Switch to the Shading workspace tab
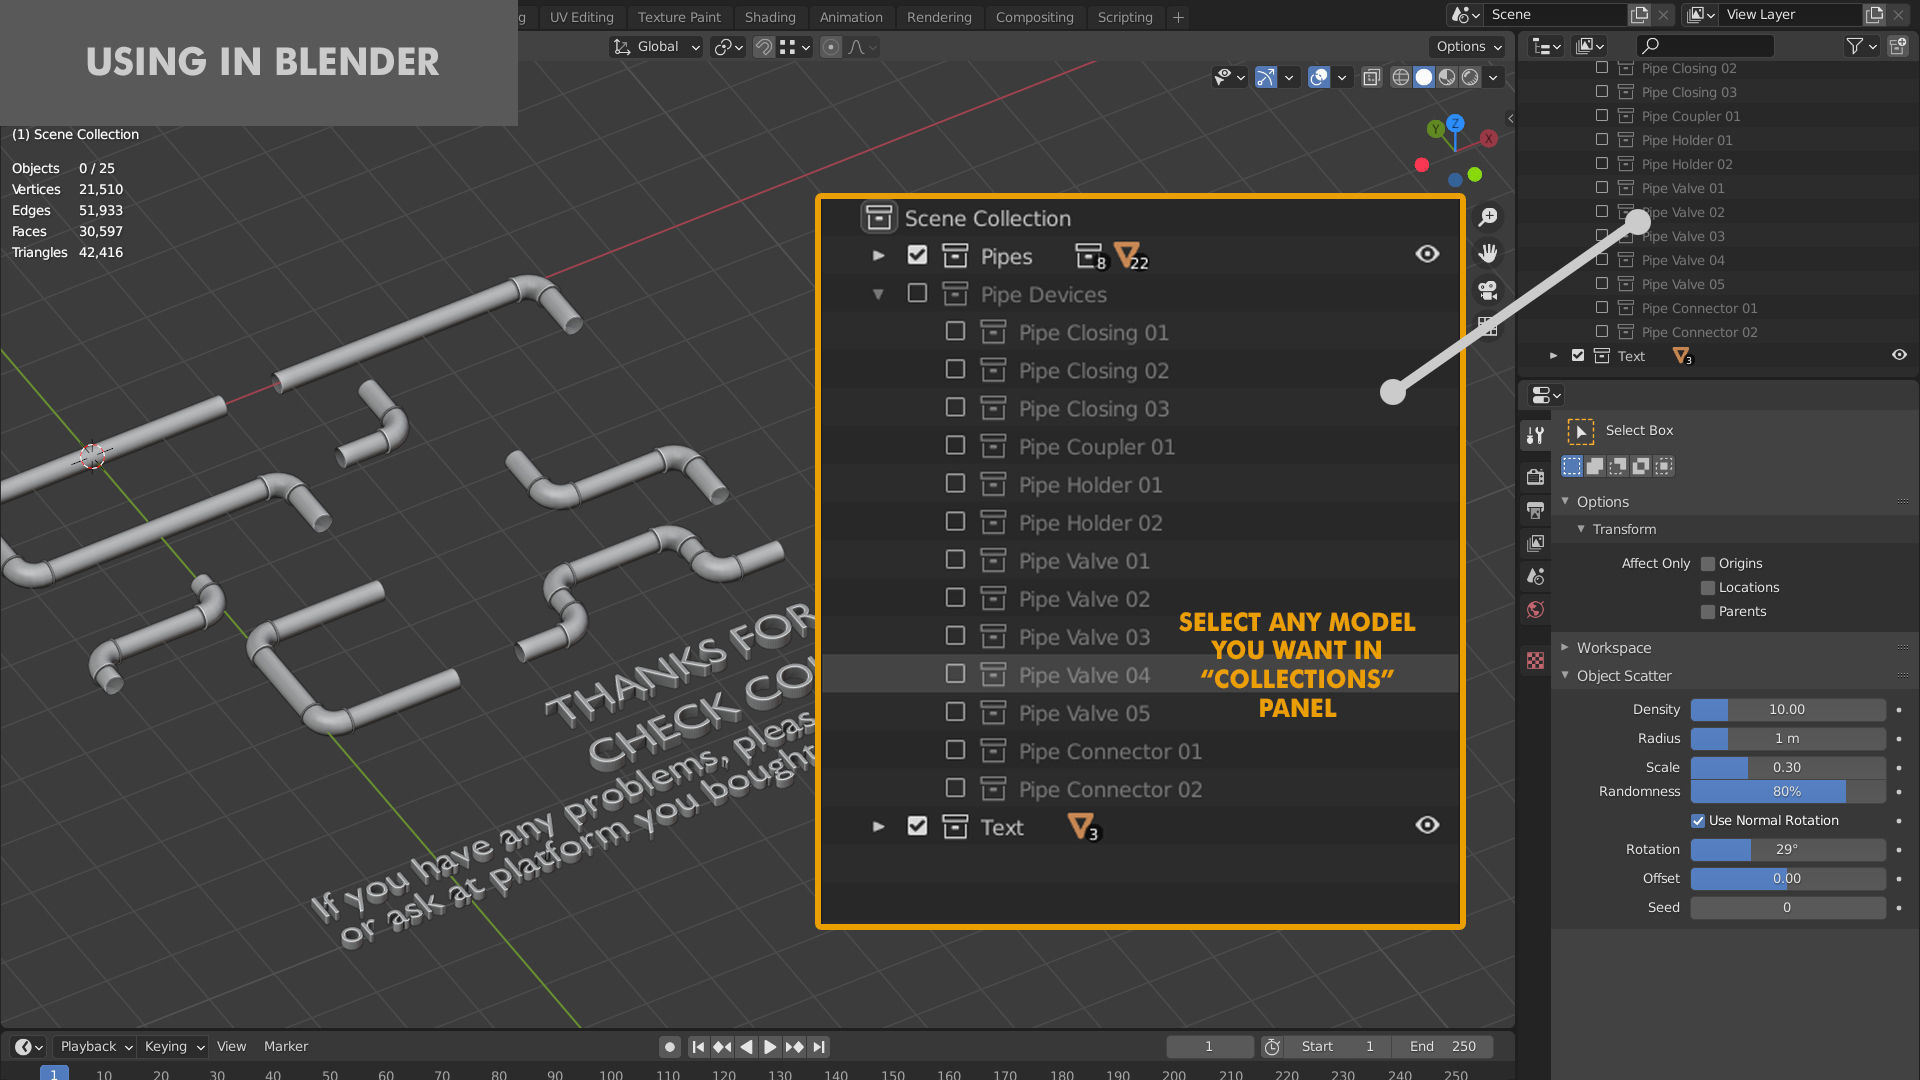This screenshot has width=1920, height=1080. (770, 17)
